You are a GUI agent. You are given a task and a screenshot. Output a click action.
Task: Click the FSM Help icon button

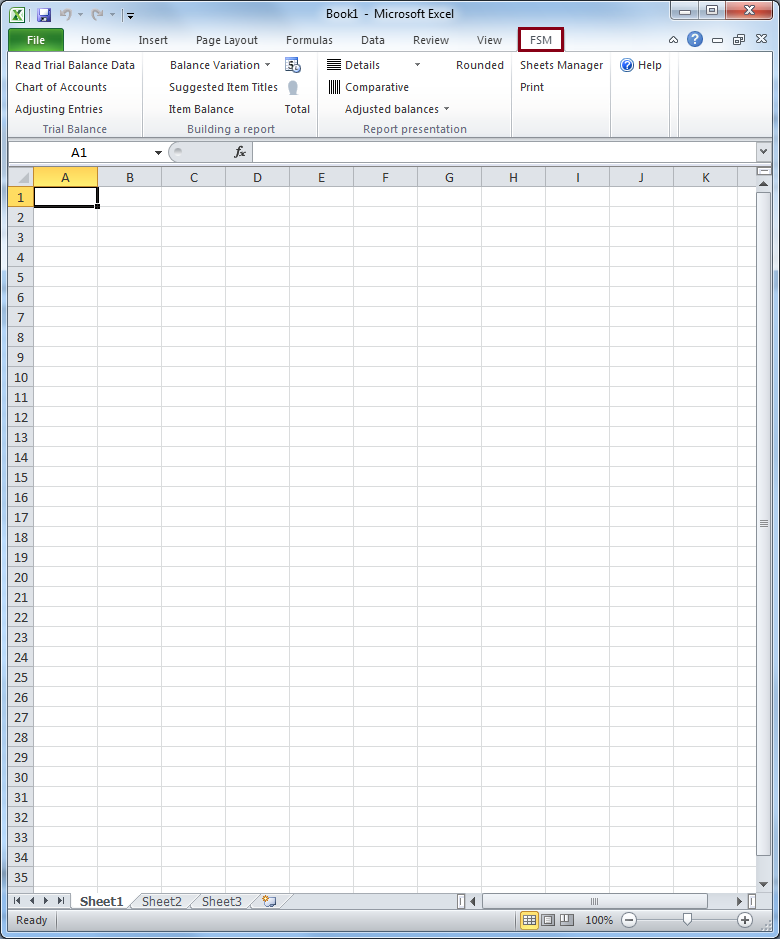[x=627, y=65]
